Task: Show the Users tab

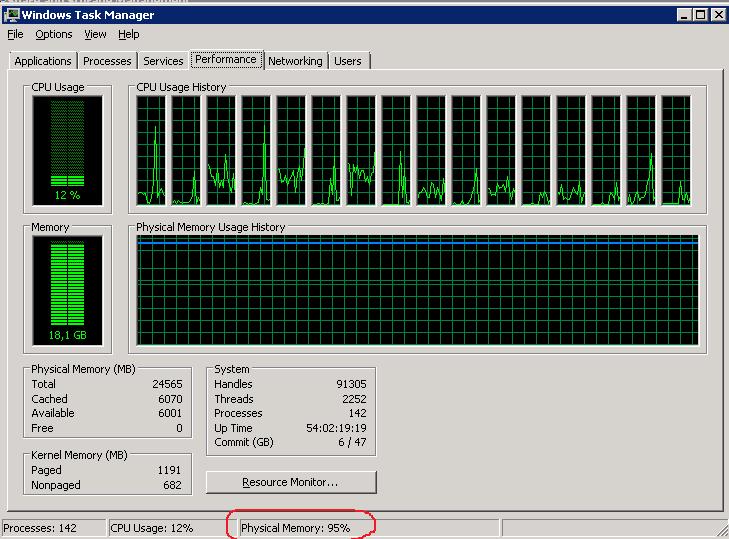Action: pos(347,61)
